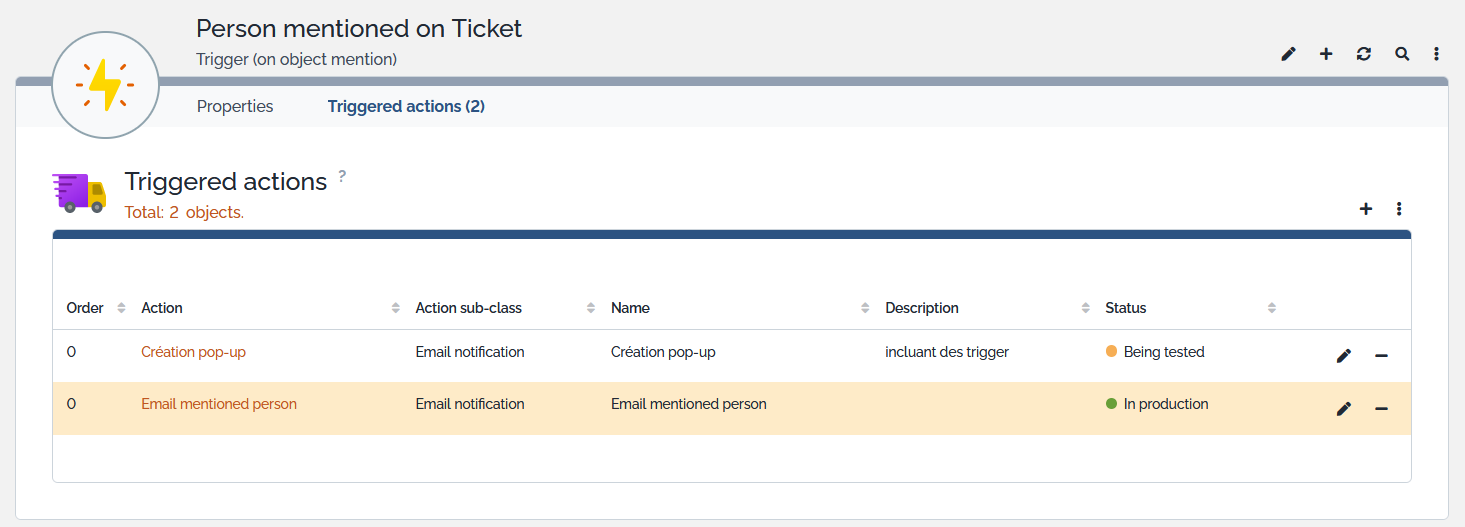Select the Triggered actions (2) tab
Screen dimensions: 1465x527
(x=406, y=106)
